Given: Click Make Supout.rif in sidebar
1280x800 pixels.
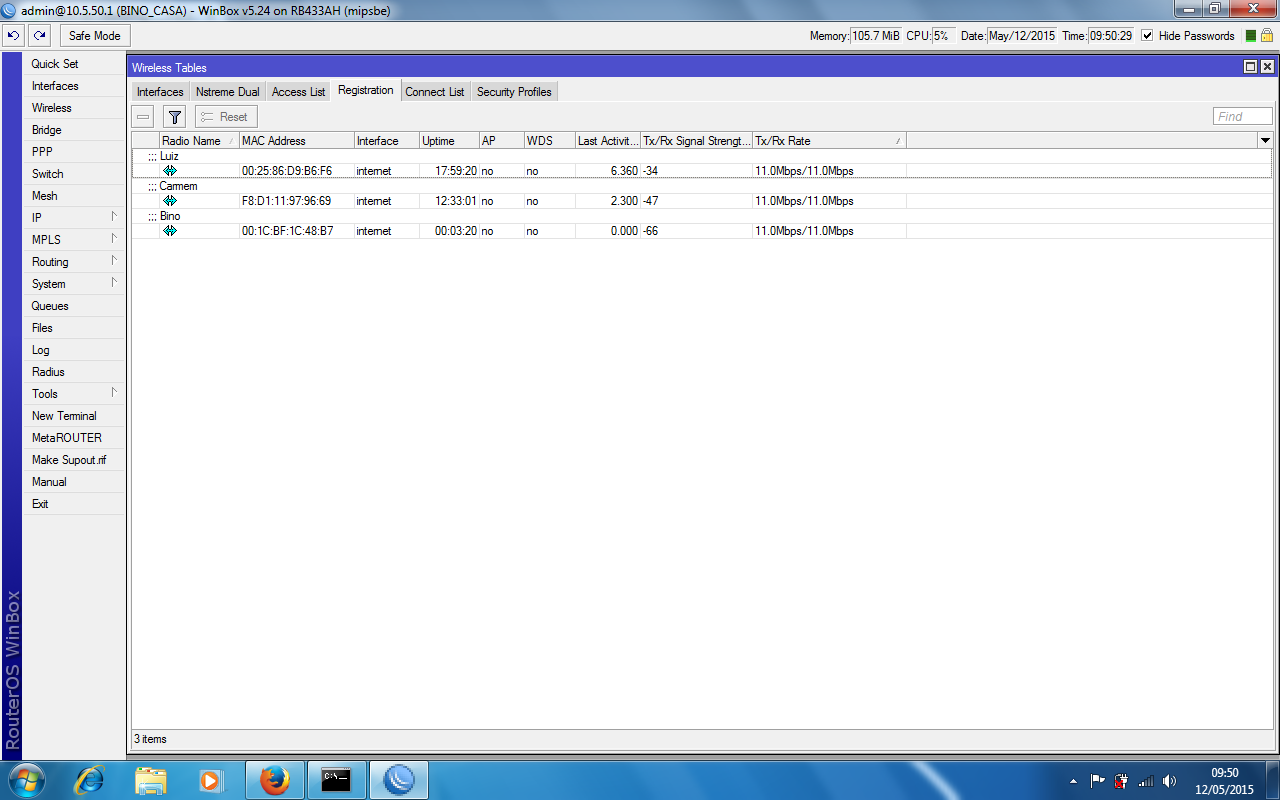Looking at the screenshot, I should [75, 460].
